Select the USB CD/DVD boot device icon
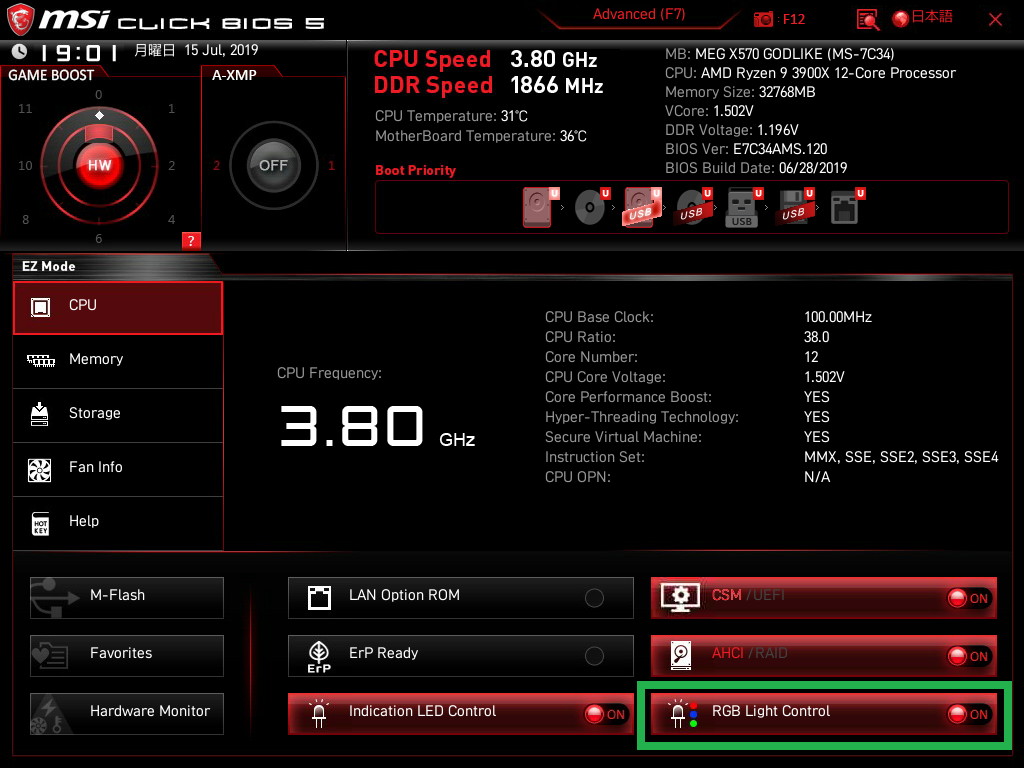Image resolution: width=1024 pixels, height=768 pixels. coord(693,207)
